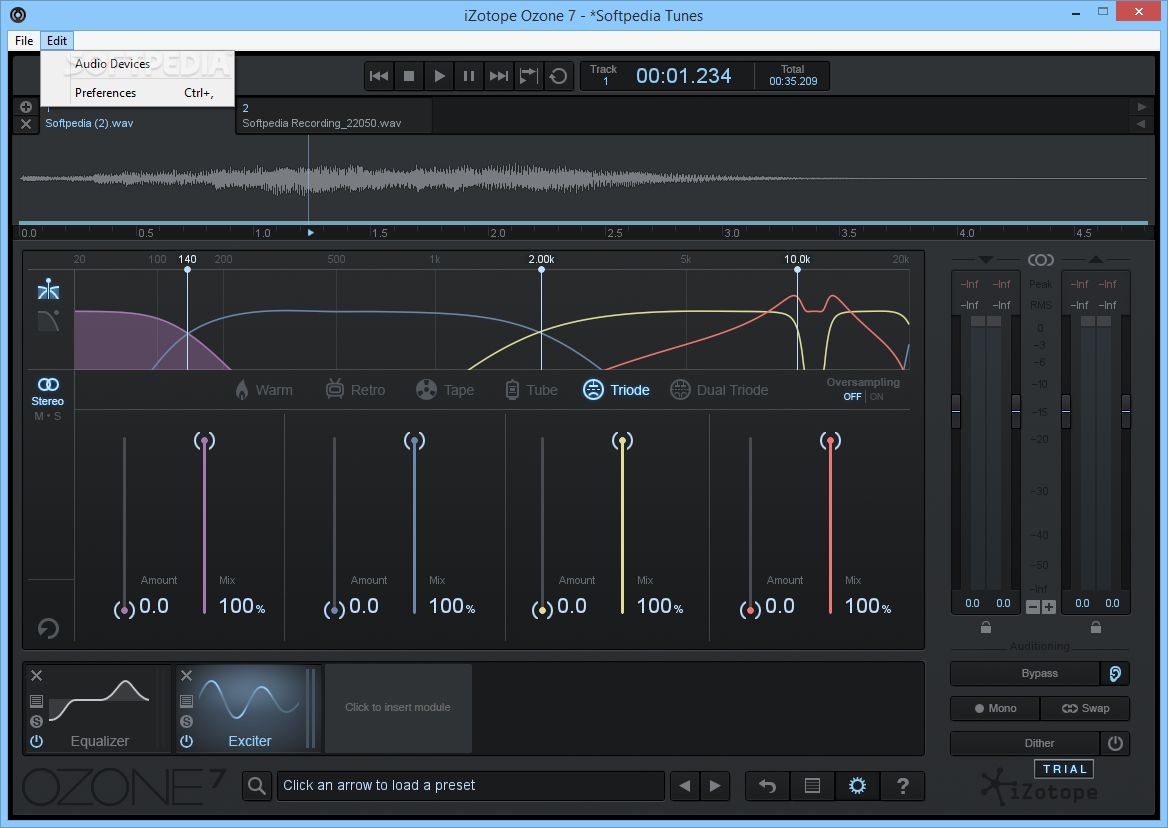The width and height of the screenshot is (1168, 828).
Task: Search presets with magnifier icon
Action: click(x=257, y=786)
